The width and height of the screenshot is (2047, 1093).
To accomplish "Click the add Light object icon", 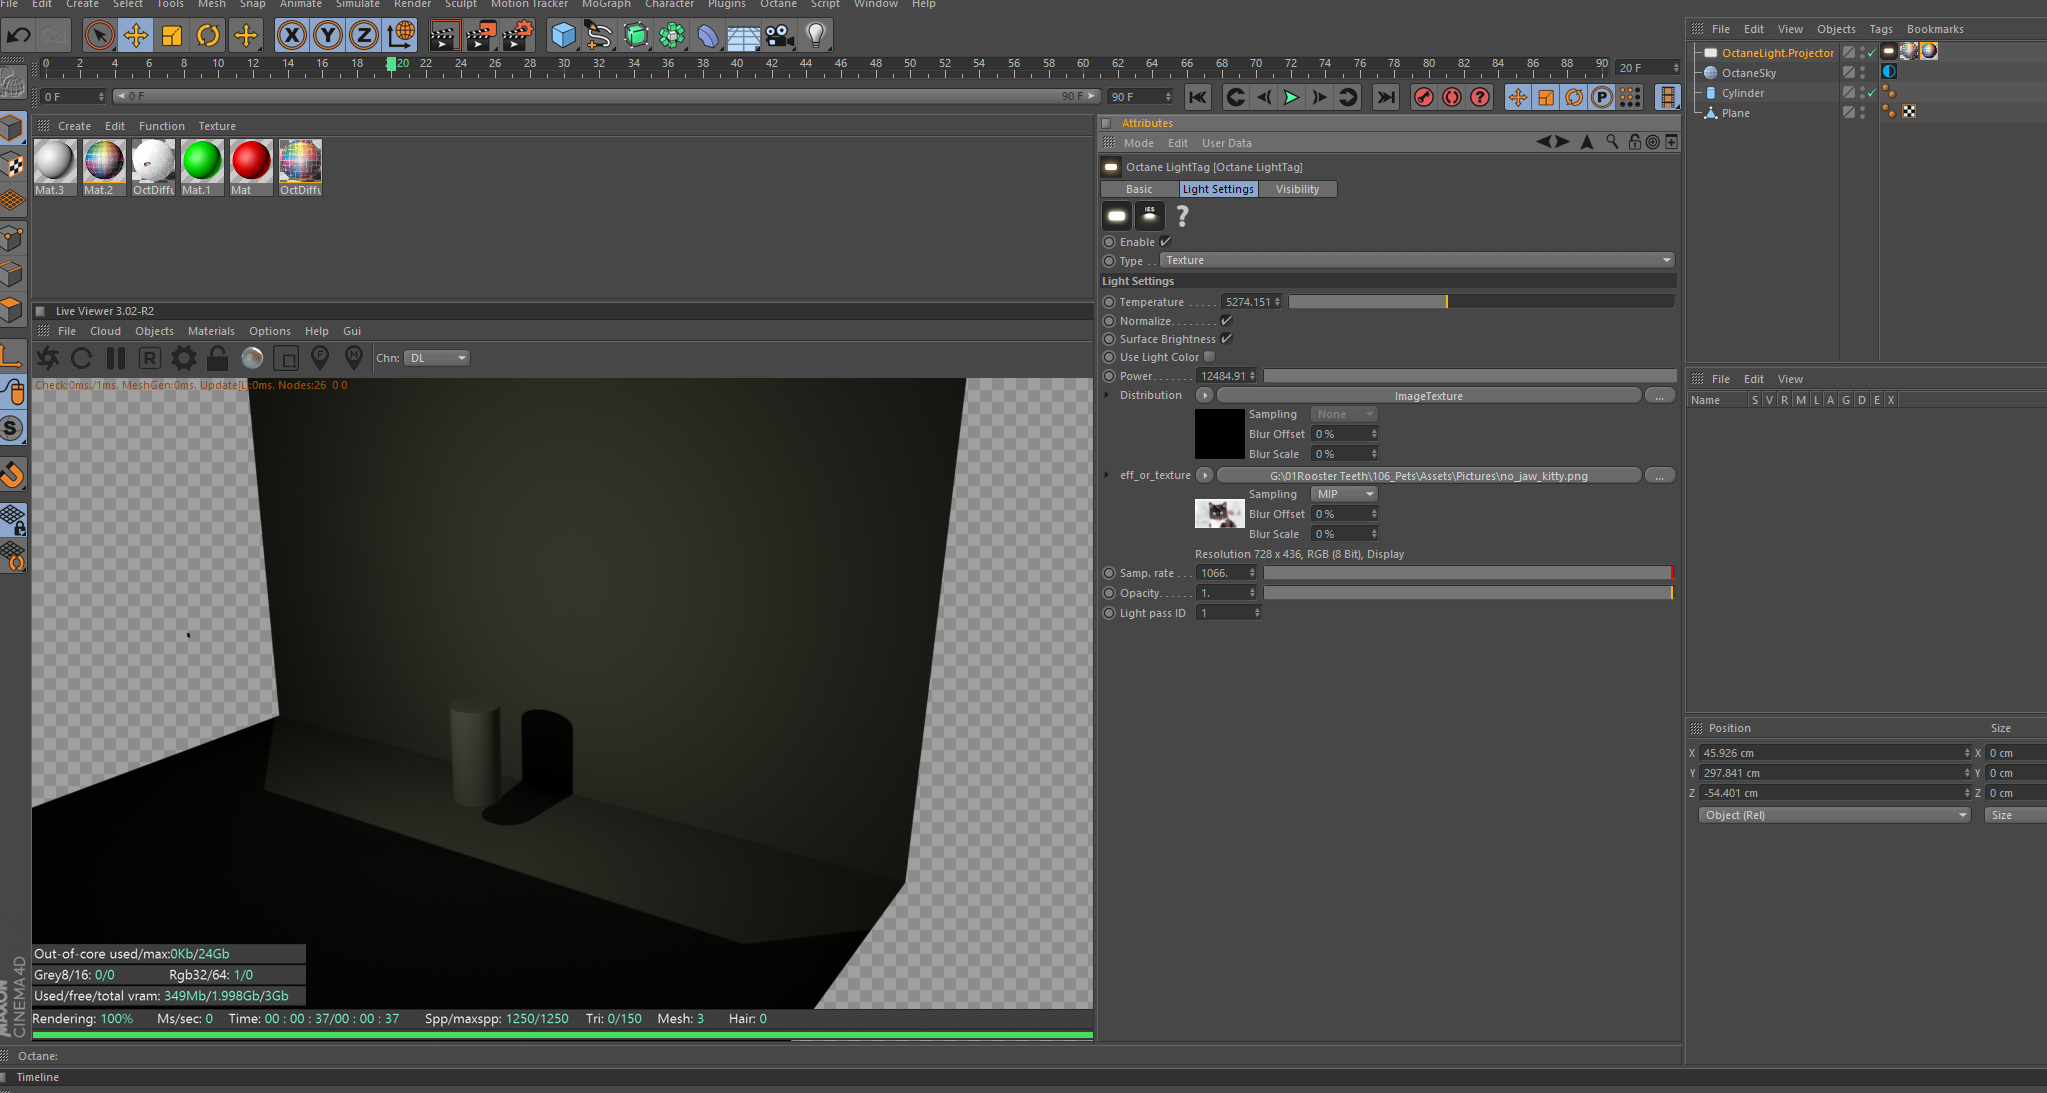I will [816, 36].
